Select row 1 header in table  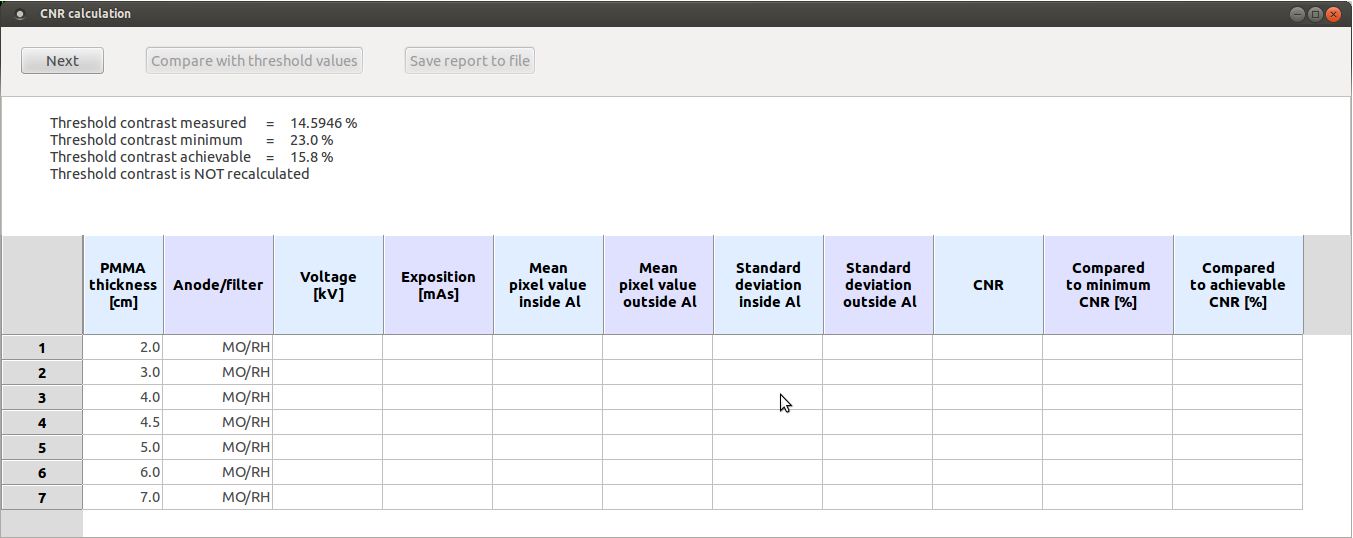(42, 348)
